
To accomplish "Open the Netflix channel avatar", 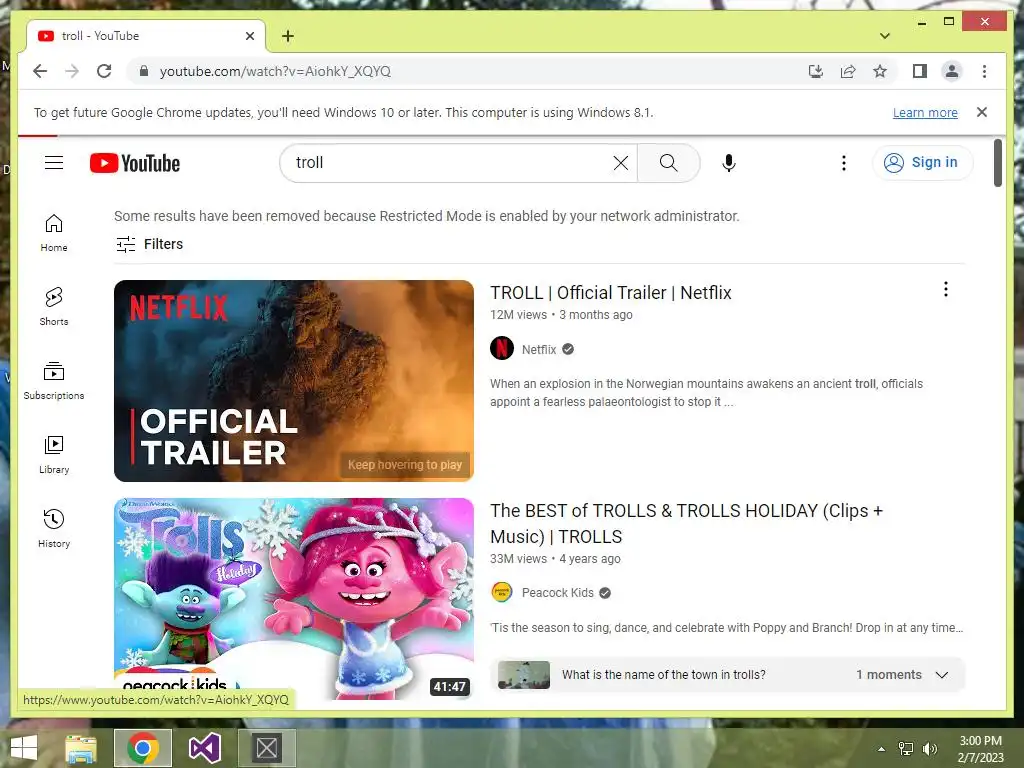I will tap(502, 349).
